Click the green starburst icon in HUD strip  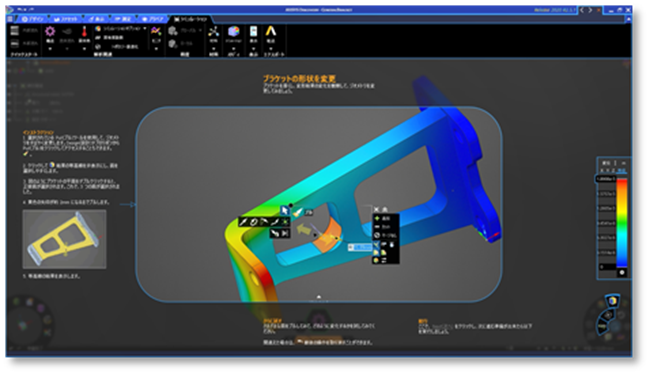[x=285, y=222]
